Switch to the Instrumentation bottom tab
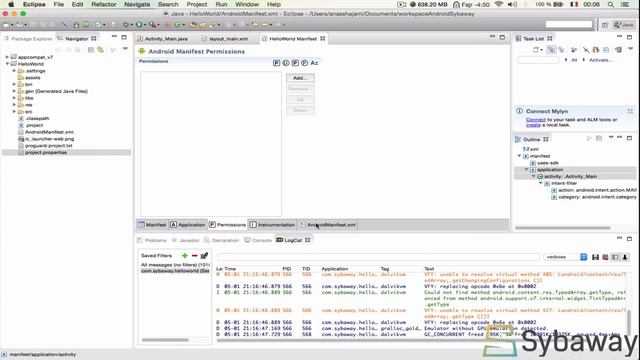The image size is (640, 360). [272, 224]
